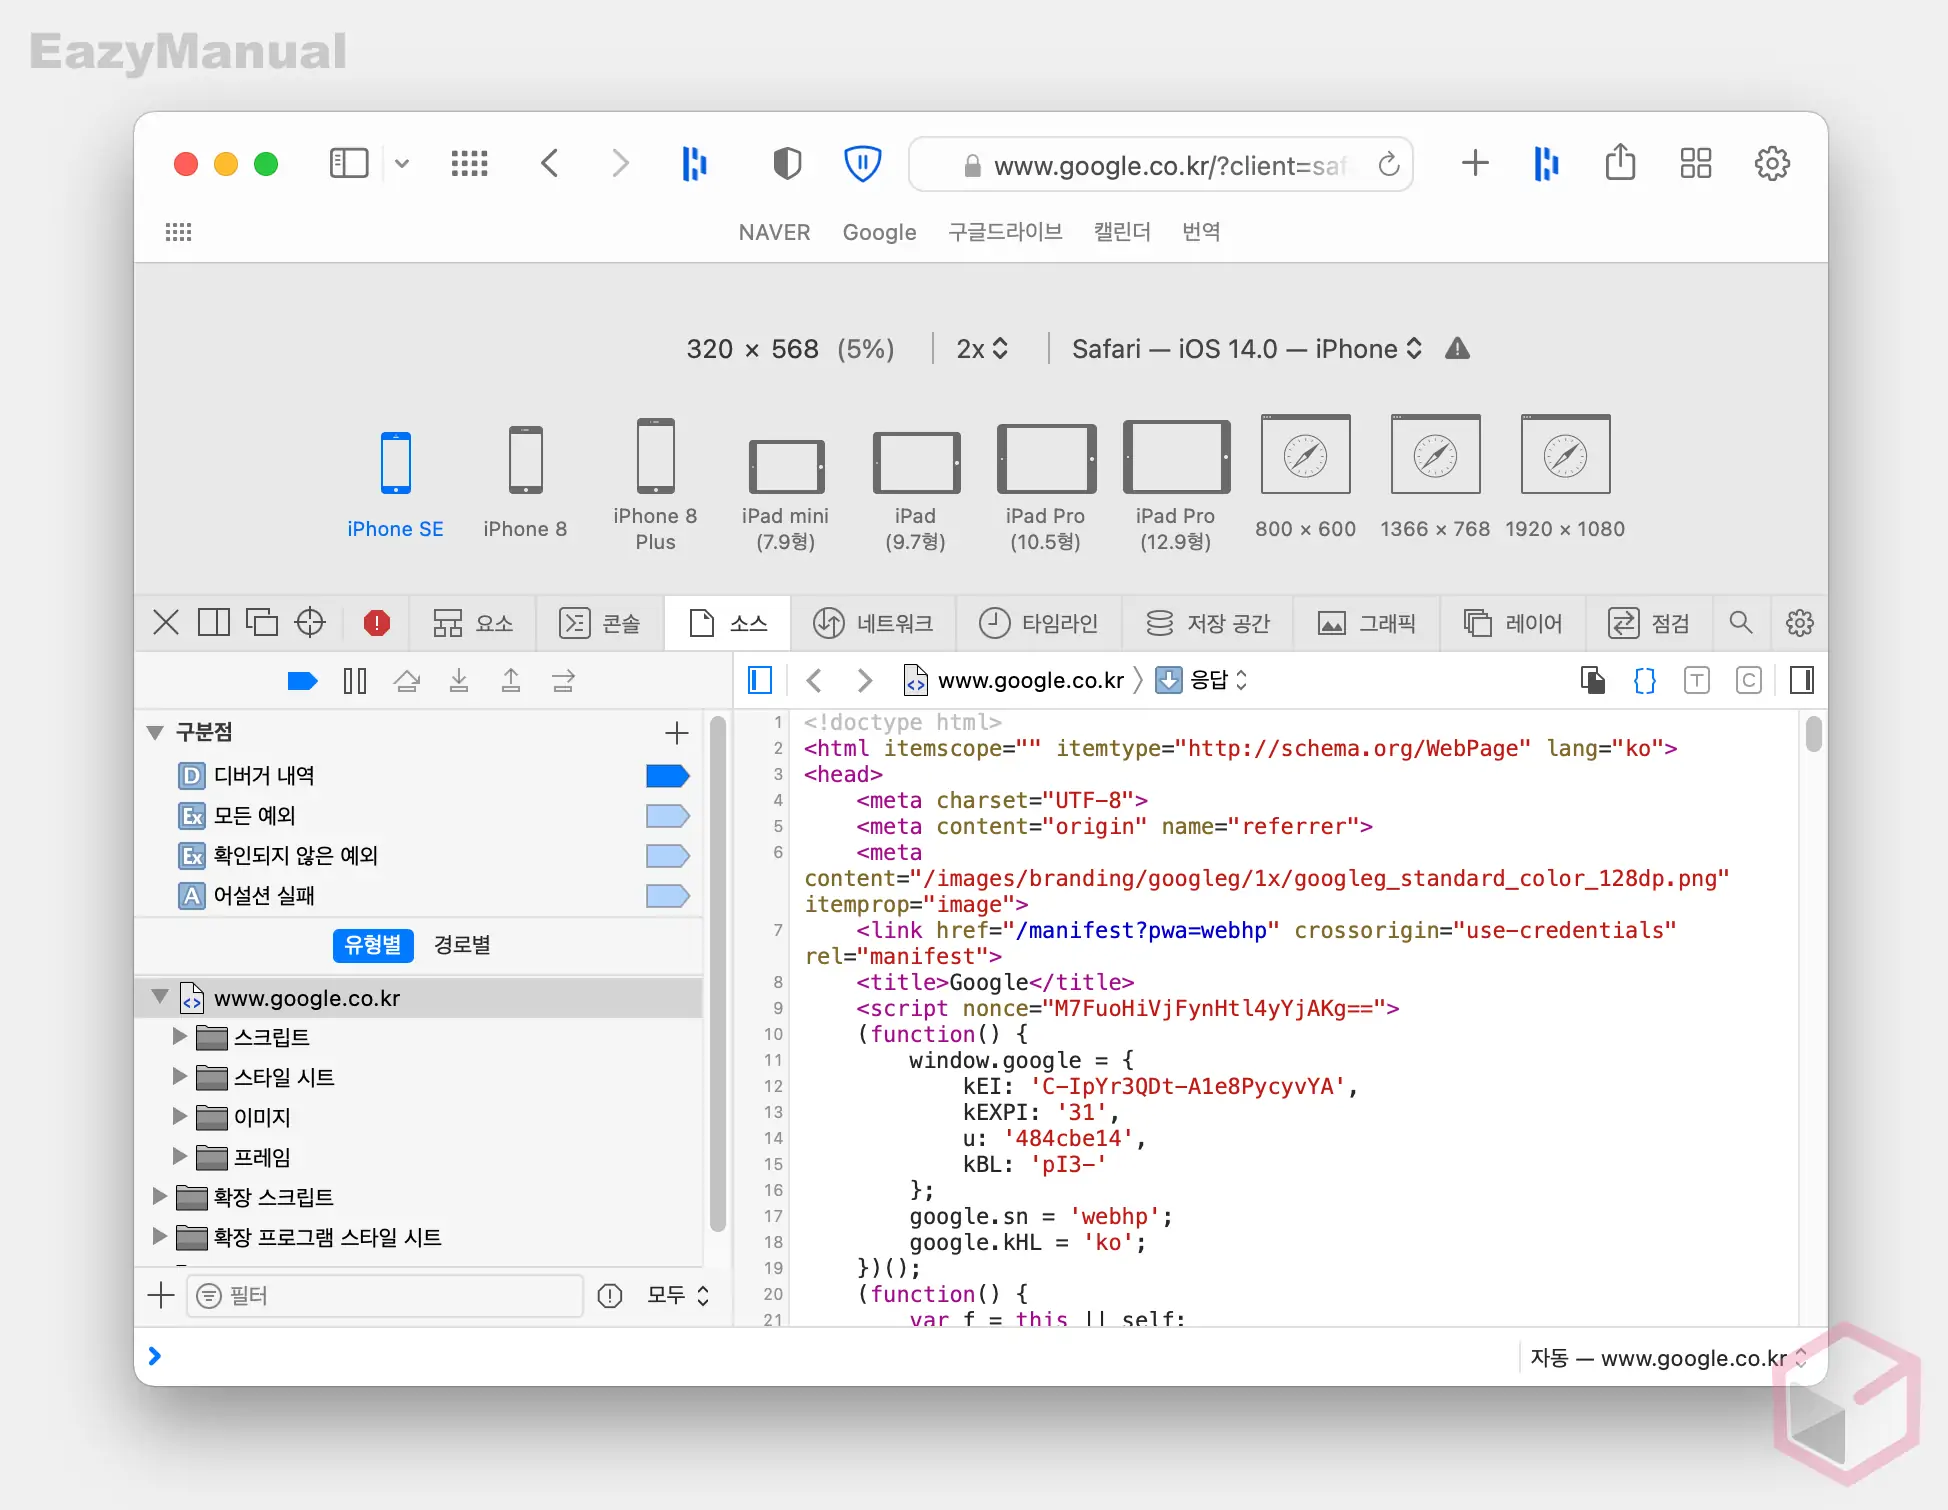Screen dimensions: 1948x1510
Task: Switch to the 콘솔 tab
Action: (x=600, y=623)
